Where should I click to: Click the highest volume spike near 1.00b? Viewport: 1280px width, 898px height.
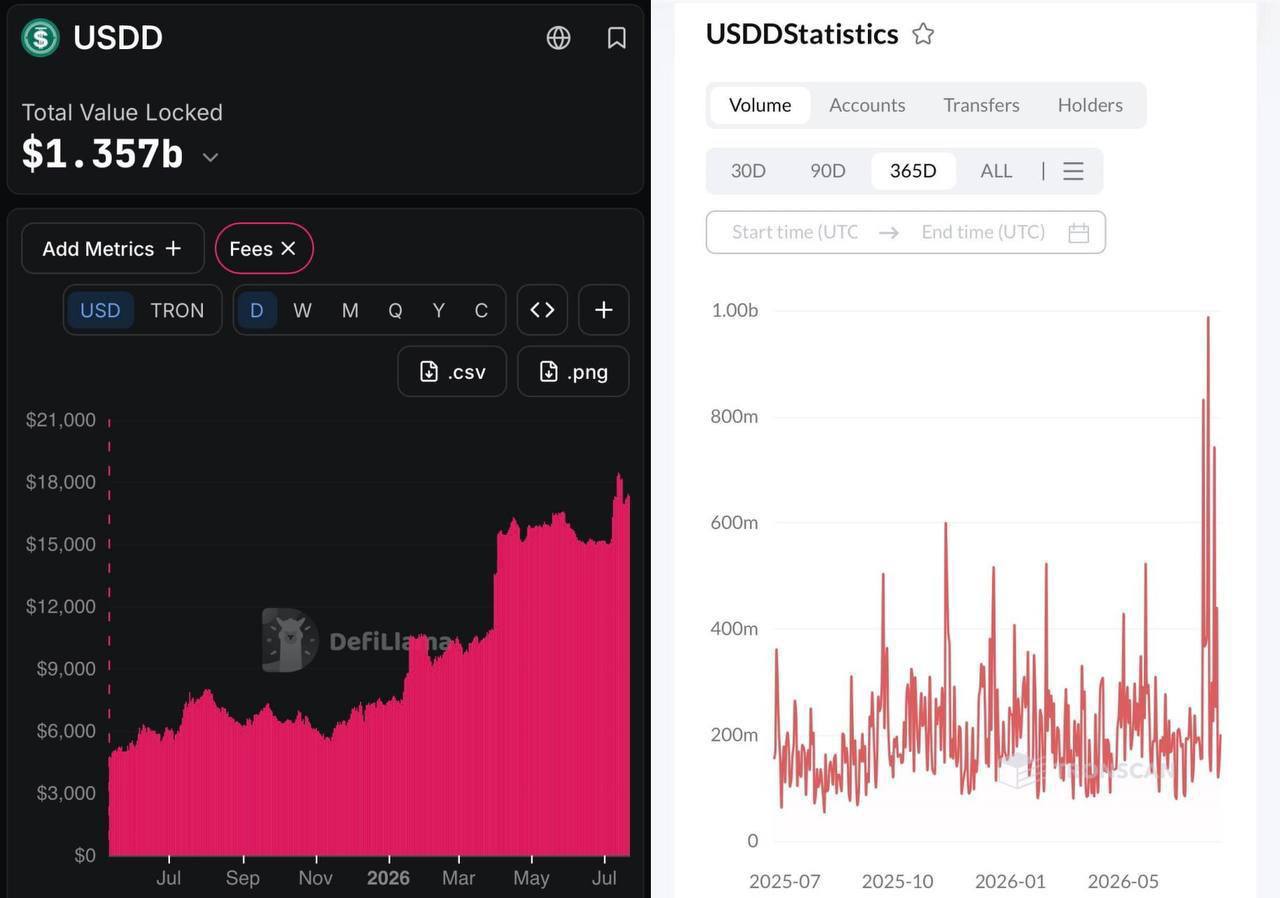(1208, 319)
